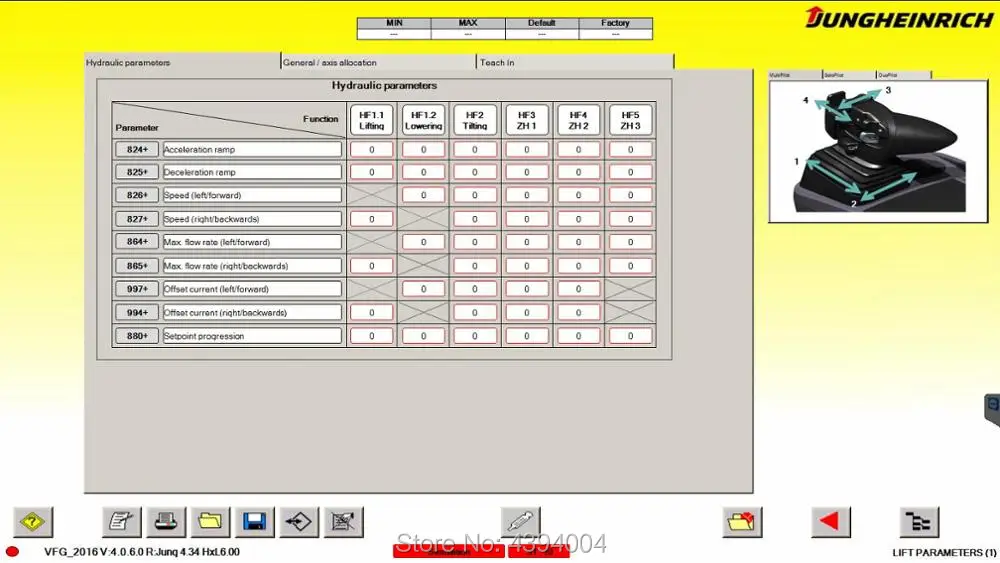
Task: Click parameter button 865+
Action: pos(137,266)
